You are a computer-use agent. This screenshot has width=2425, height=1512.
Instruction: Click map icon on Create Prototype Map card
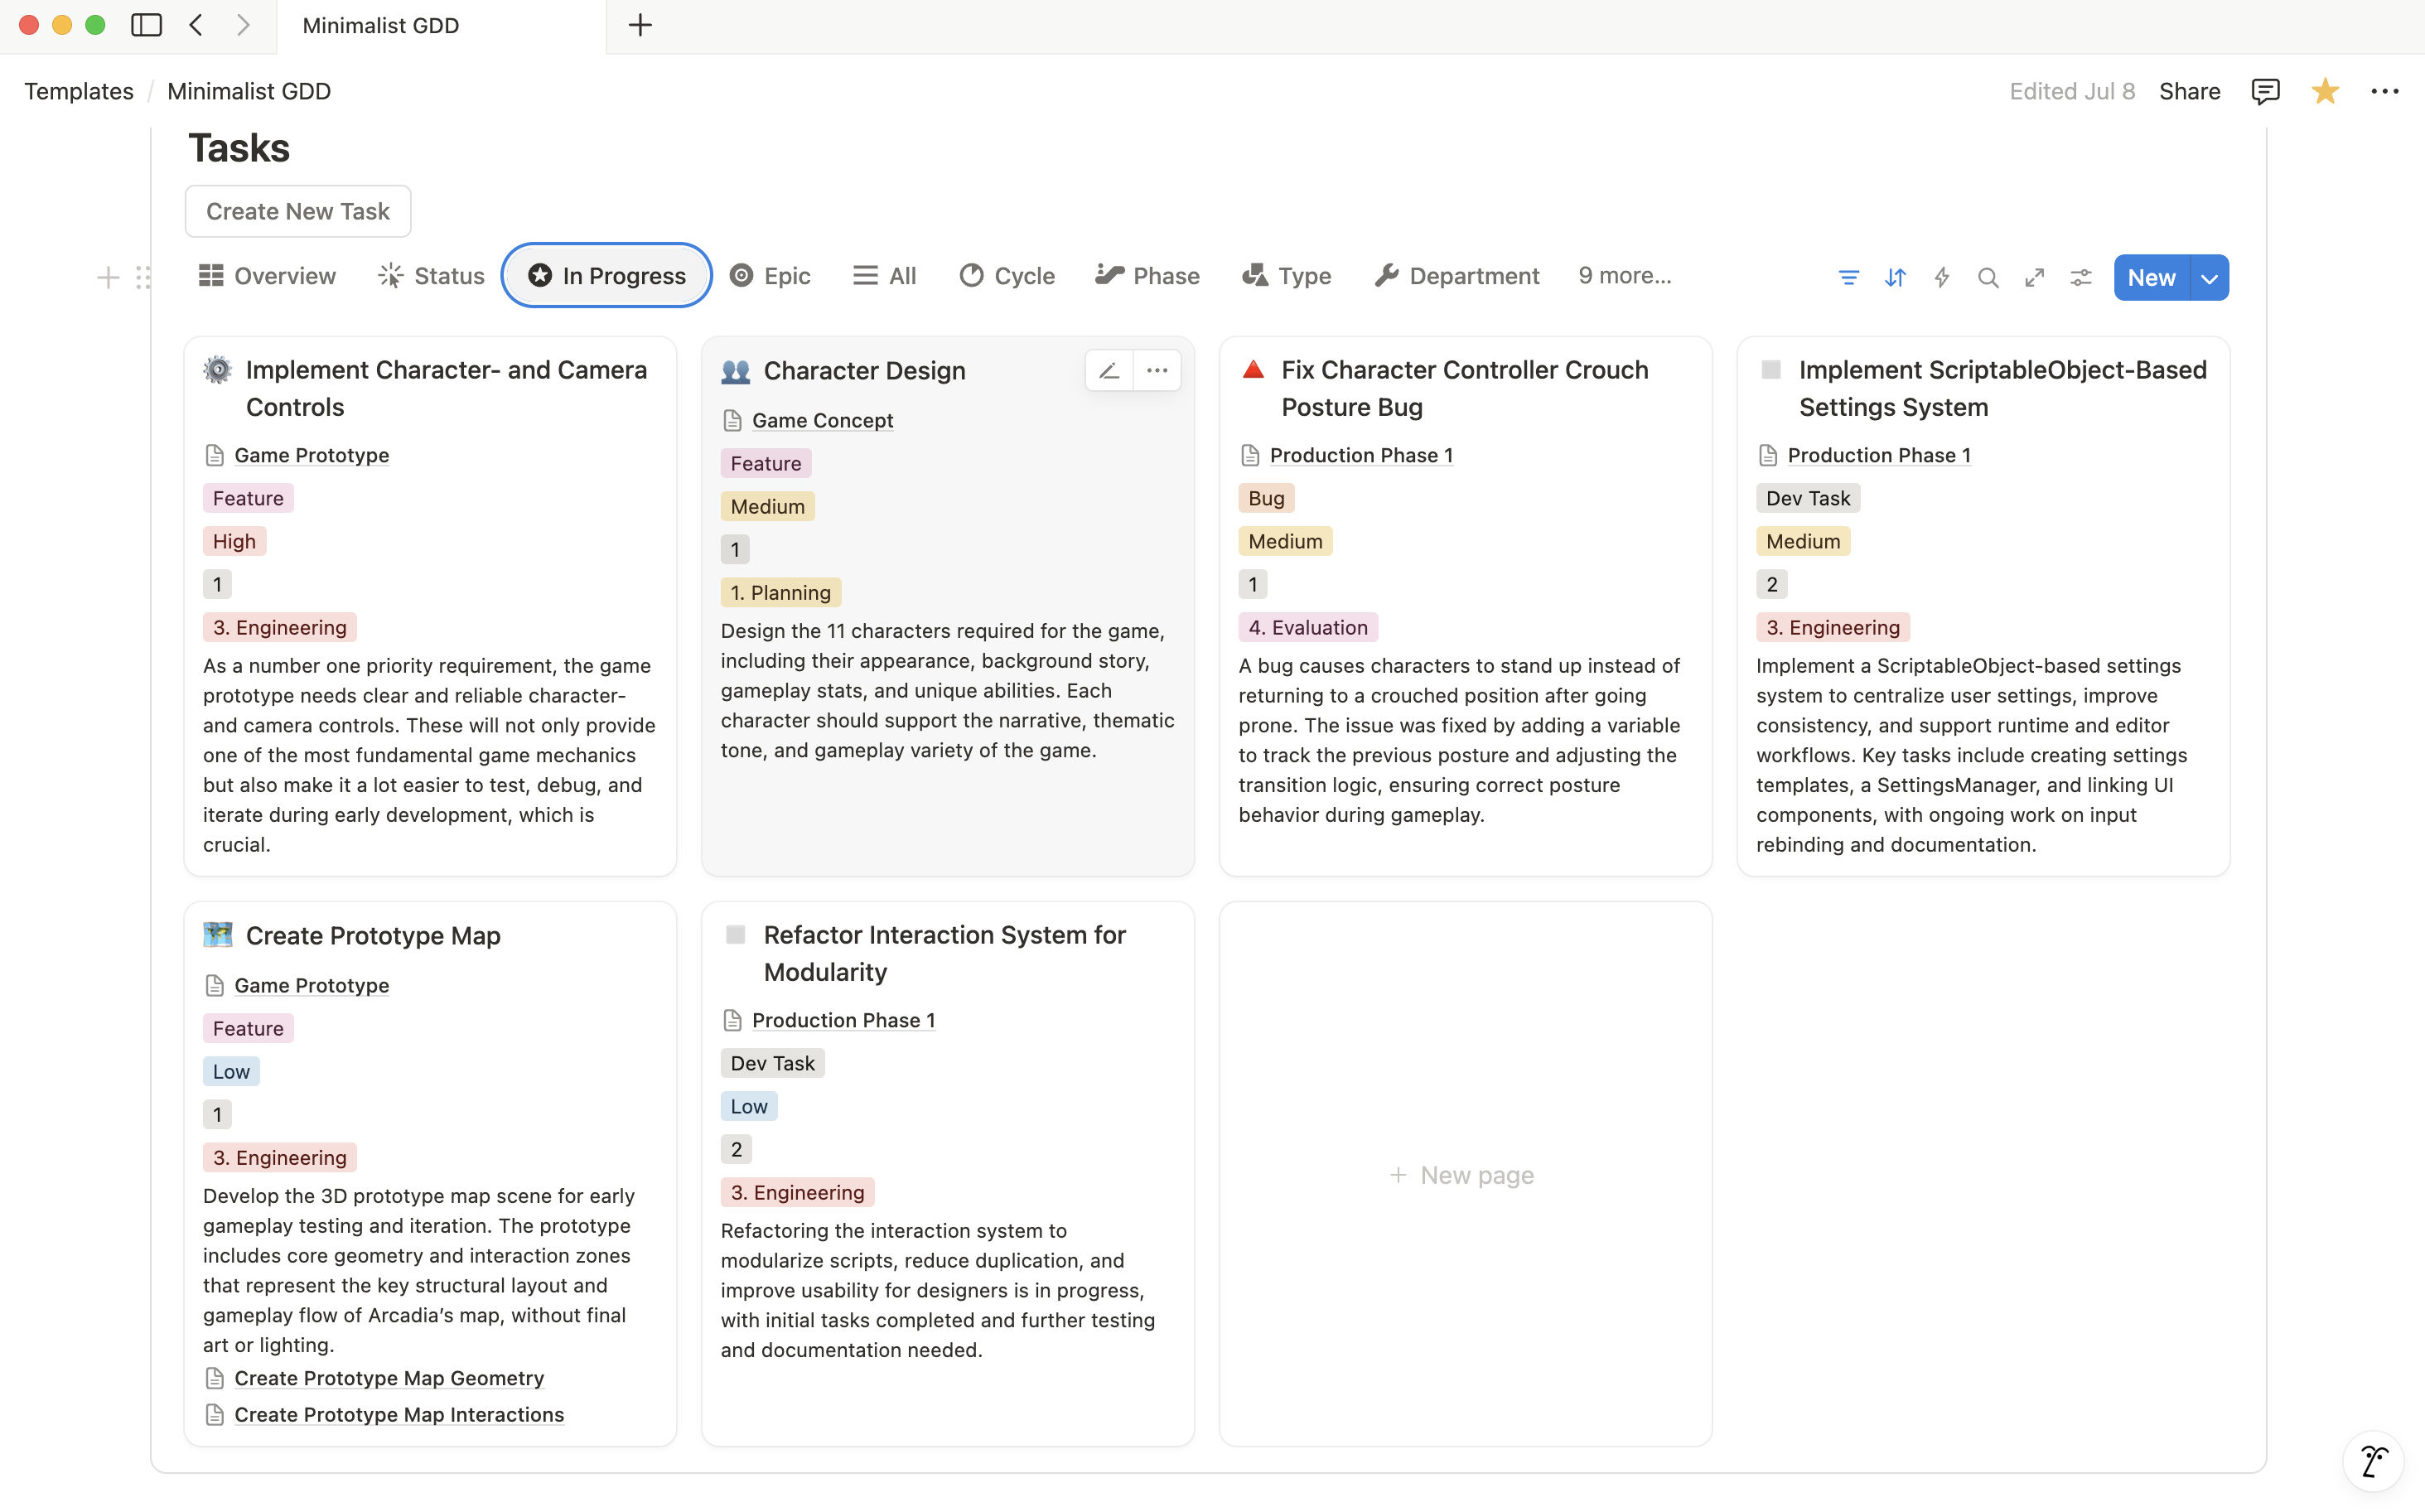(217, 935)
